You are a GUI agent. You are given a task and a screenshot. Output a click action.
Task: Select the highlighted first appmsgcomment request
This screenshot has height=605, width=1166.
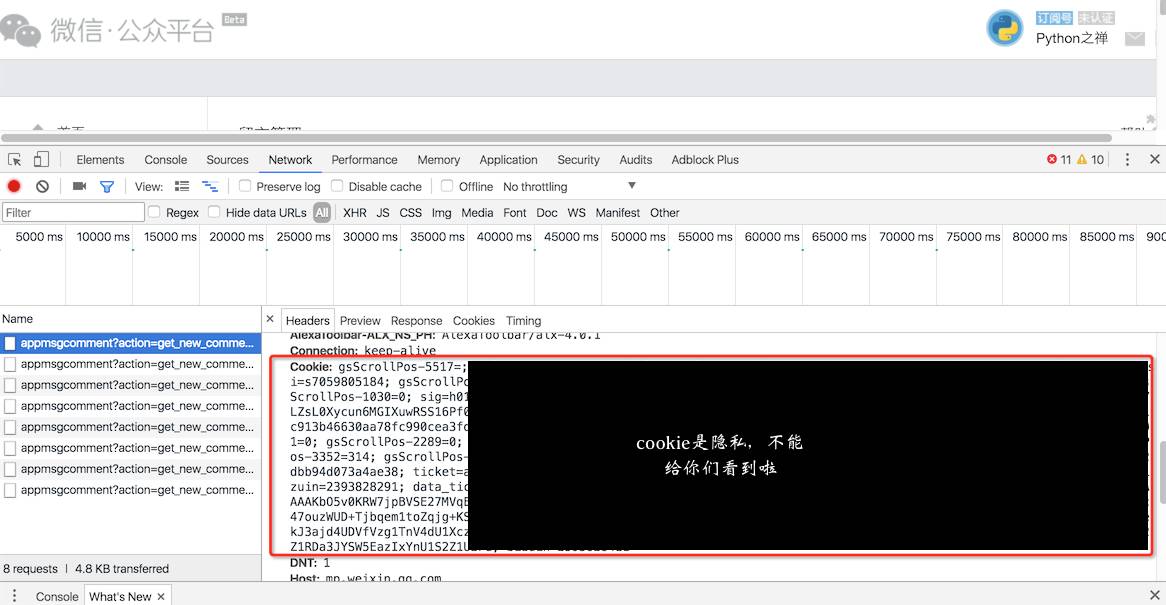(x=131, y=343)
